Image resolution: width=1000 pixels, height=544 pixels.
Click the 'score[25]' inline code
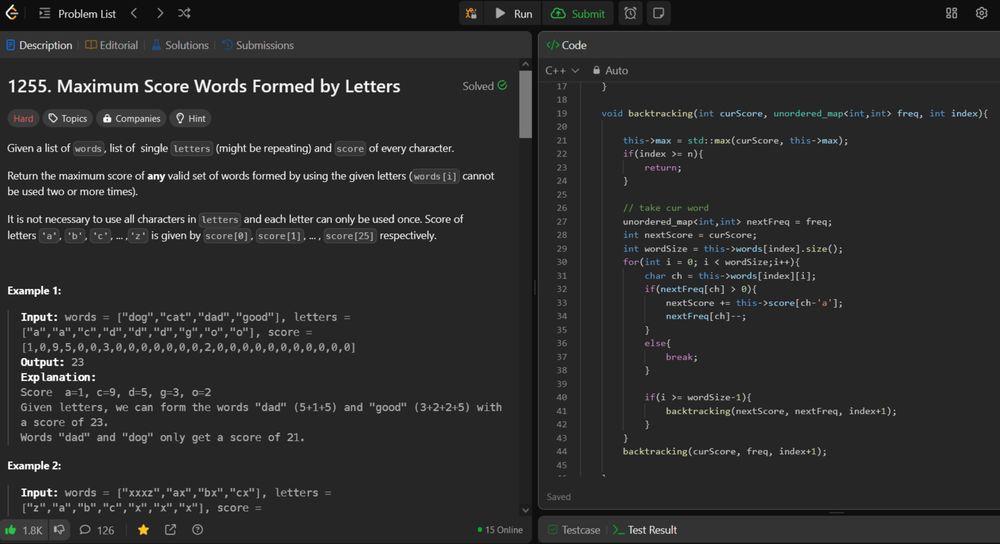(349, 236)
